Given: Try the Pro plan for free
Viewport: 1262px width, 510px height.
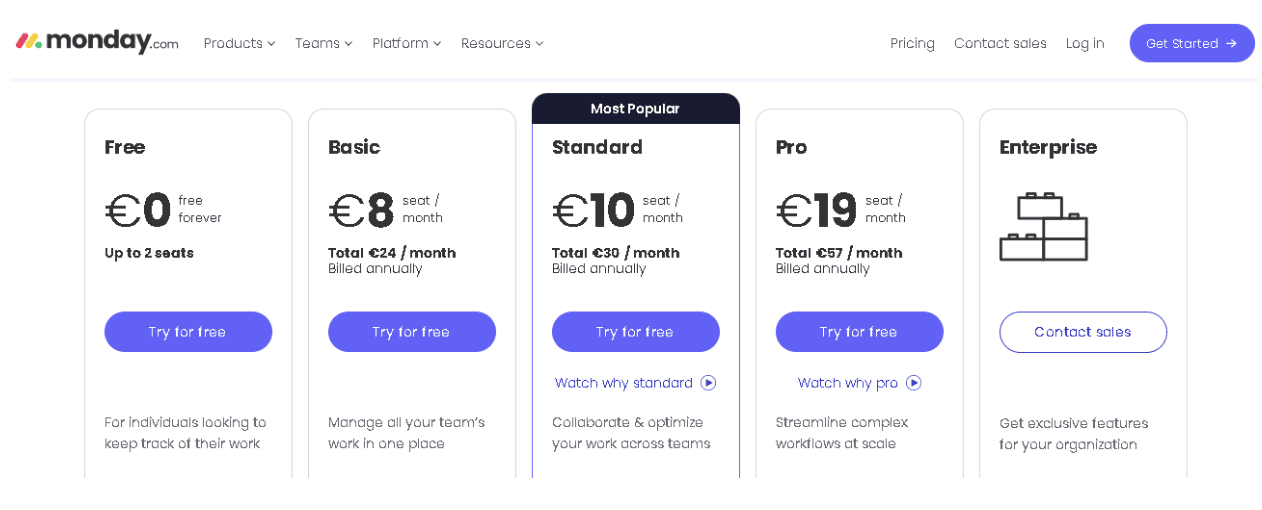Looking at the screenshot, I should [859, 332].
